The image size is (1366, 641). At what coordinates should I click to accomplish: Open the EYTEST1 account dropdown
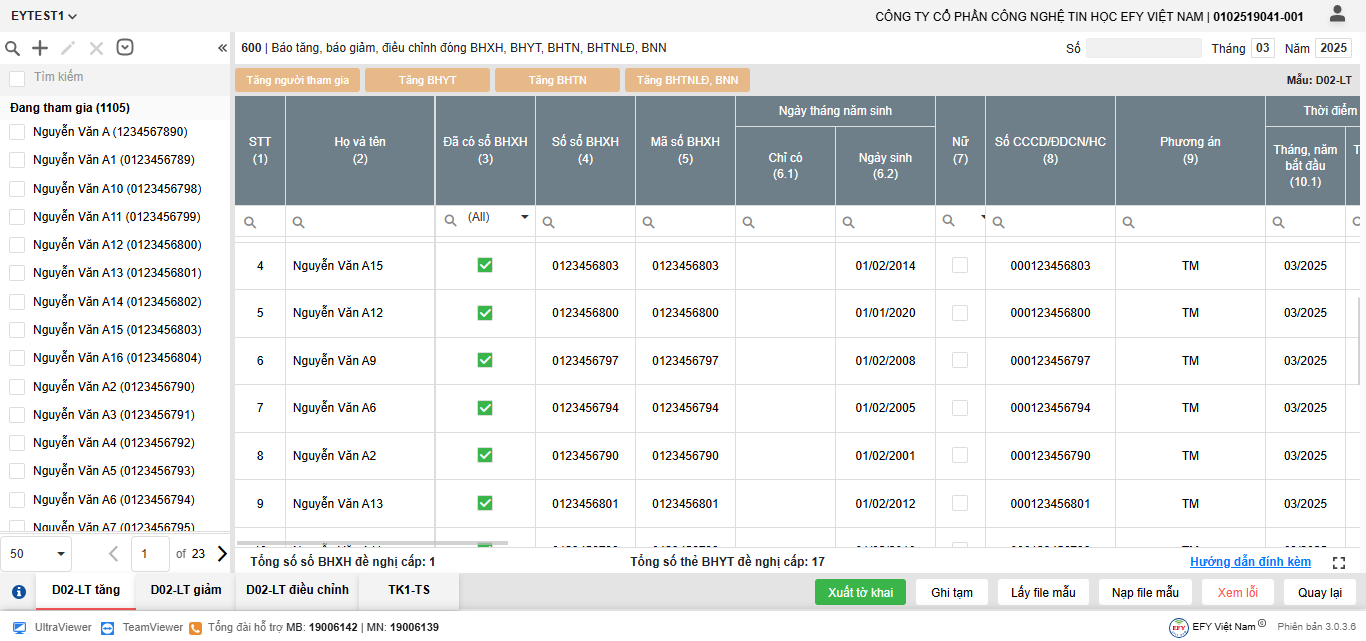[44, 16]
